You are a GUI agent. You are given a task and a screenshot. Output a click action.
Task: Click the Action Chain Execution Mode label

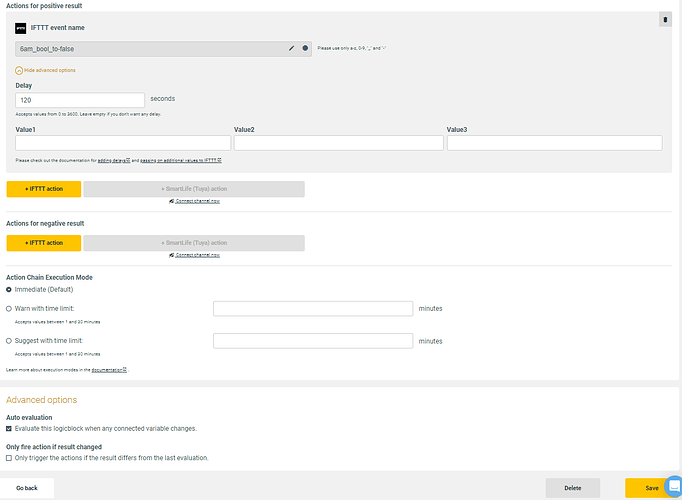pos(49,277)
